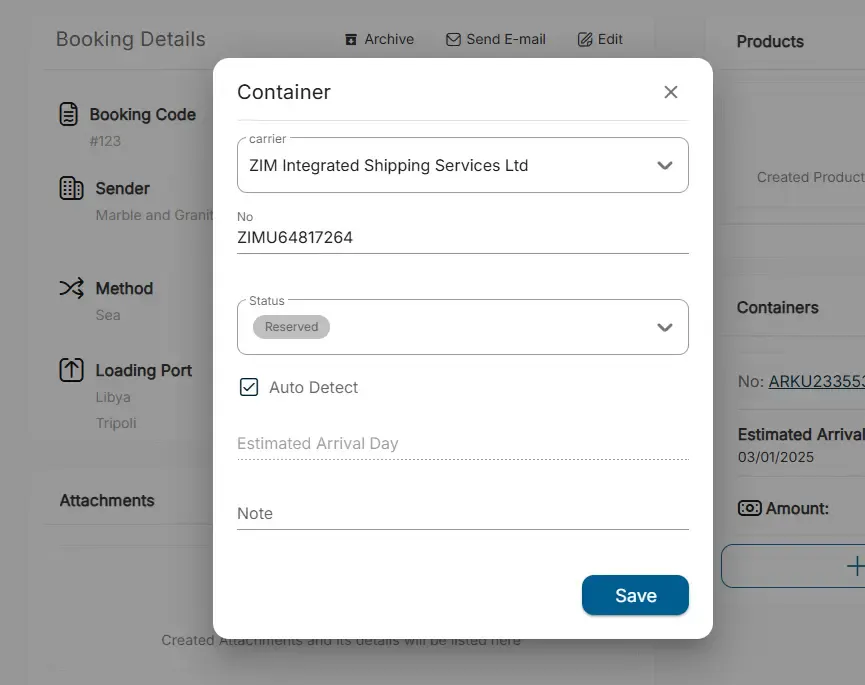Image resolution: width=865 pixels, height=685 pixels.
Task: Click the Reserved status chip
Action: [291, 327]
